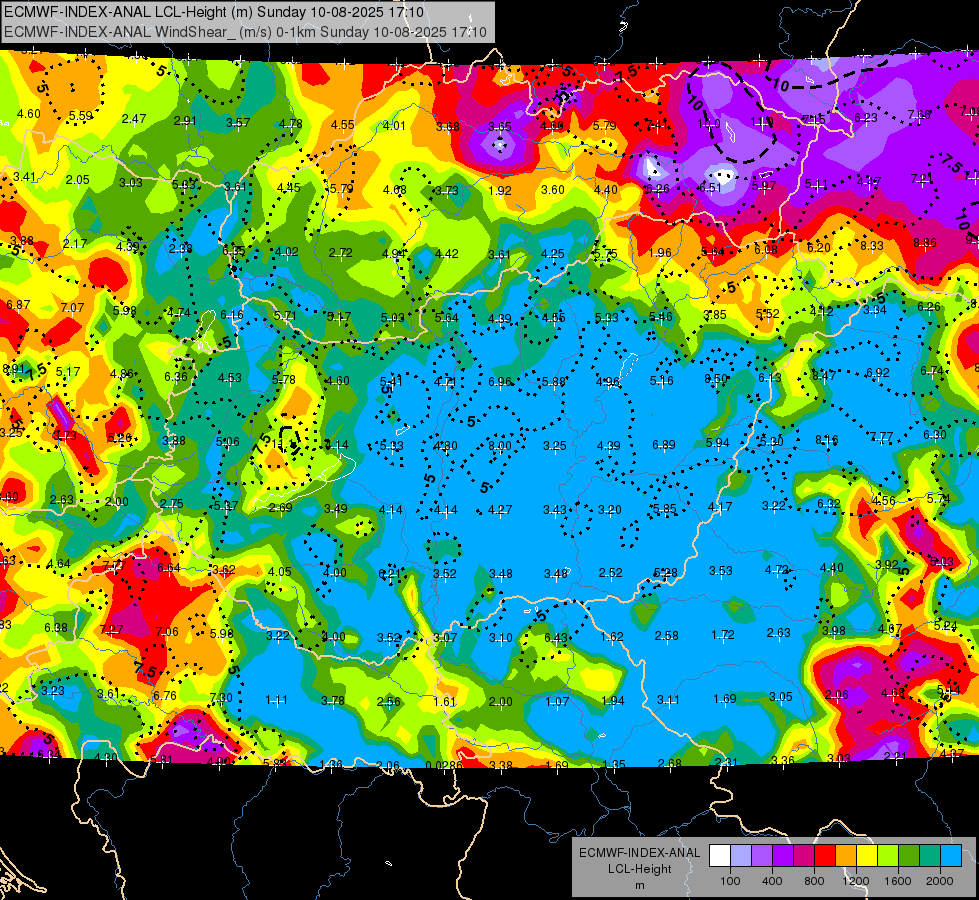Click the orange legend color swatch
Viewport: 979px width, 900px height.
point(847,856)
